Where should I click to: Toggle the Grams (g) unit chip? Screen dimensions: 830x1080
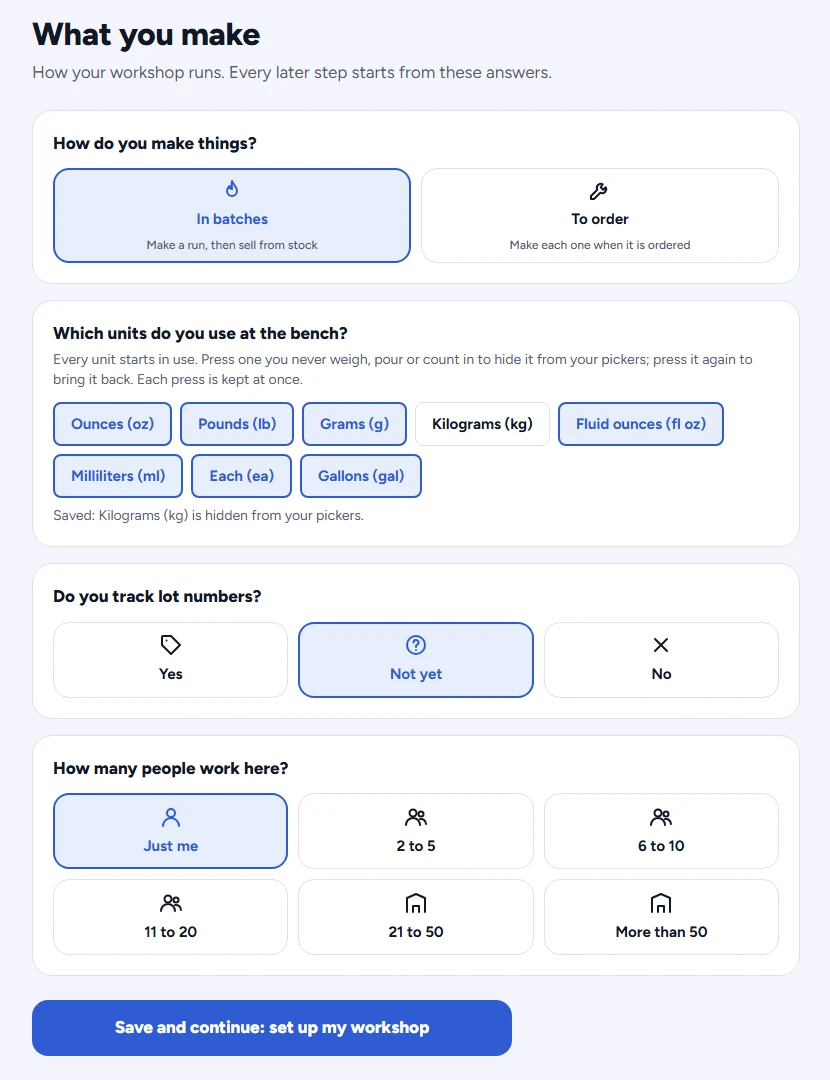pyautogui.click(x=354, y=424)
